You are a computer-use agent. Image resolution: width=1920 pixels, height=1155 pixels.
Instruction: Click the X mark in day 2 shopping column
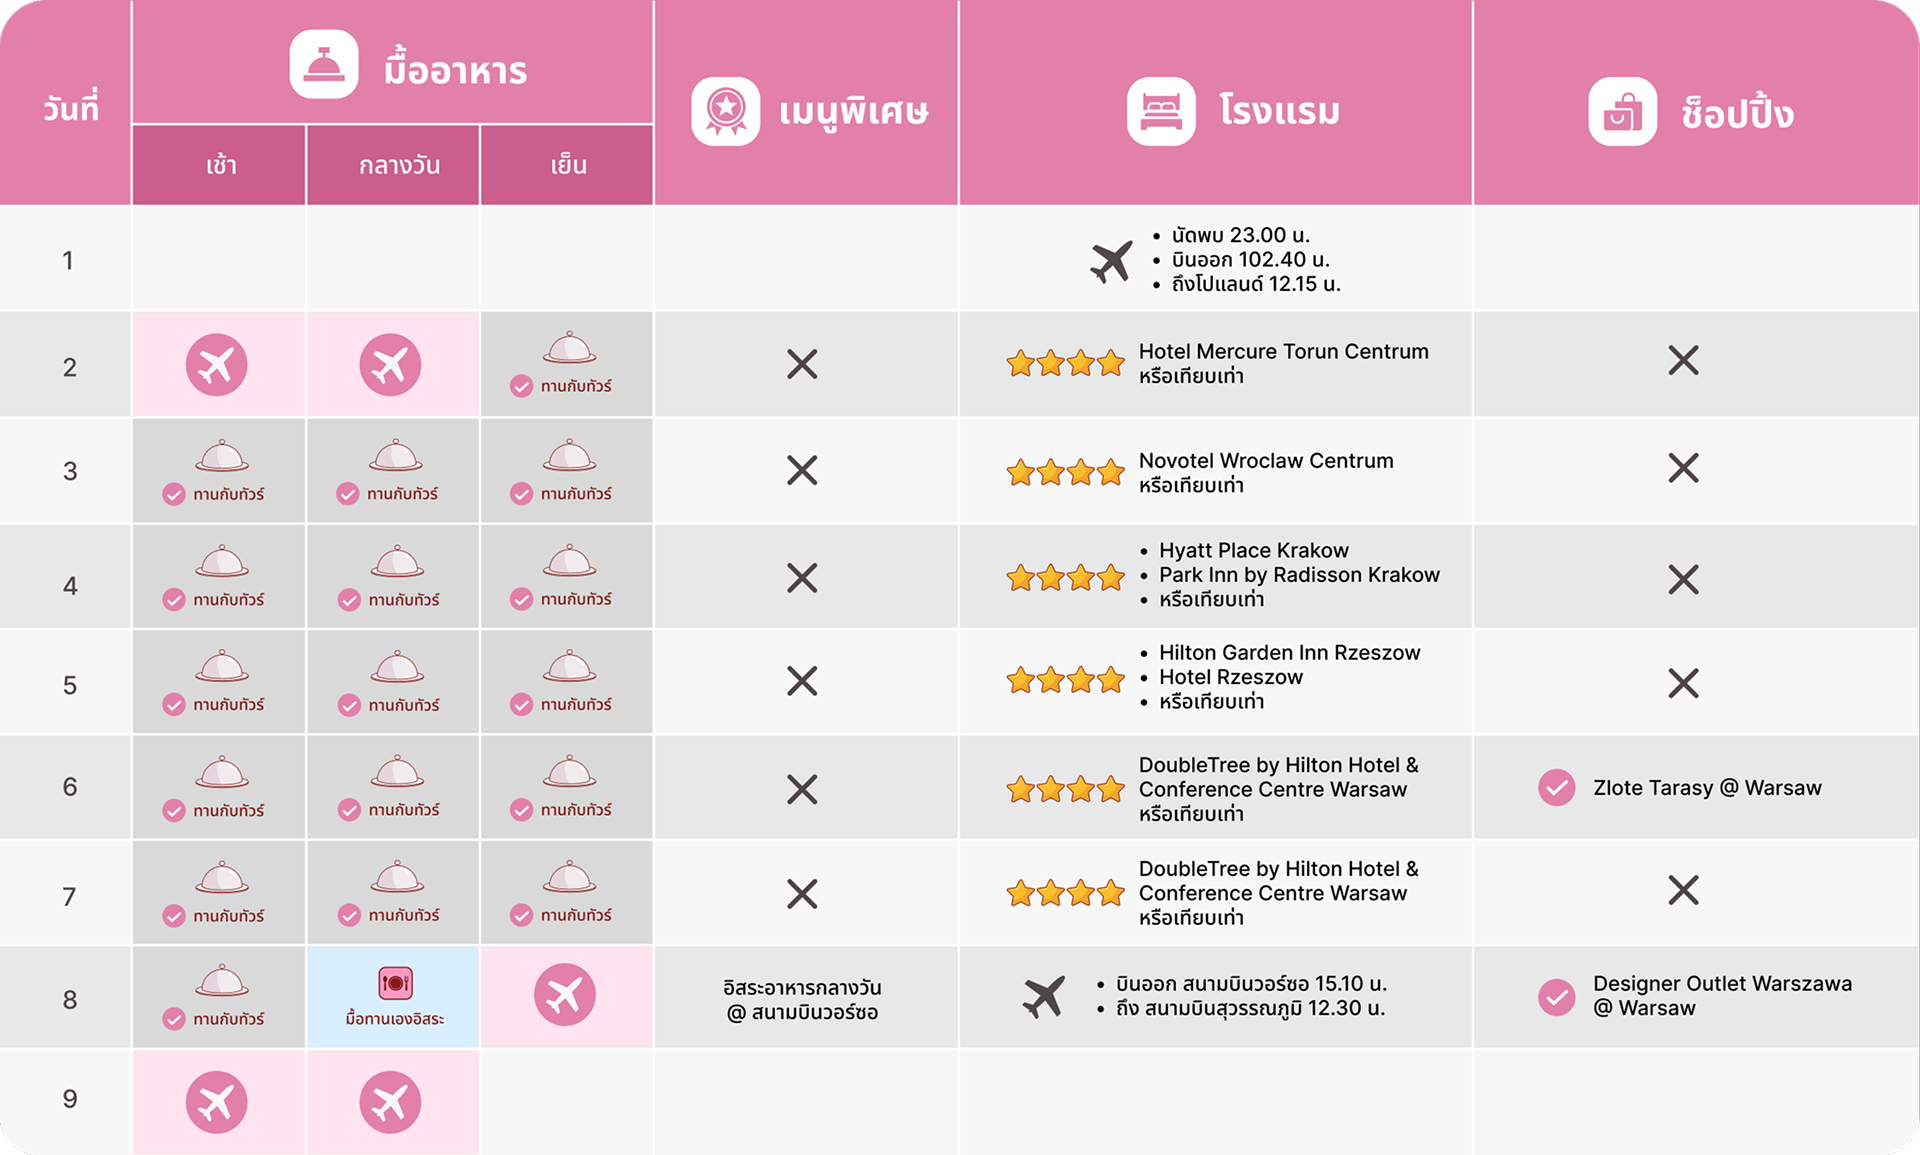1683,361
